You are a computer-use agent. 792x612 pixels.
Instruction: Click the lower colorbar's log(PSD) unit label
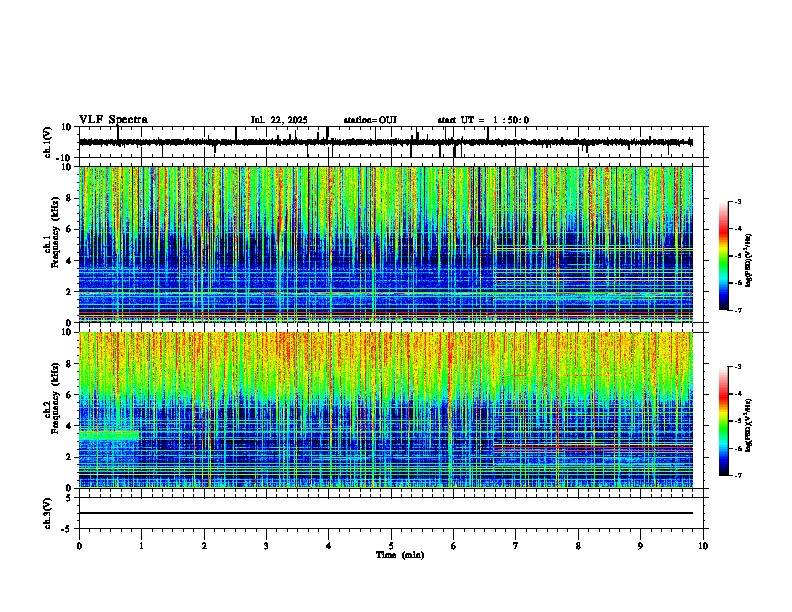[748, 425]
